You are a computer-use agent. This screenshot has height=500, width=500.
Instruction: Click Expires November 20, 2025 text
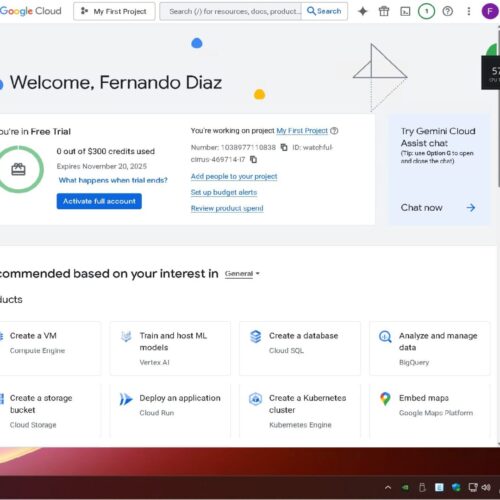pyautogui.click(x=102, y=166)
